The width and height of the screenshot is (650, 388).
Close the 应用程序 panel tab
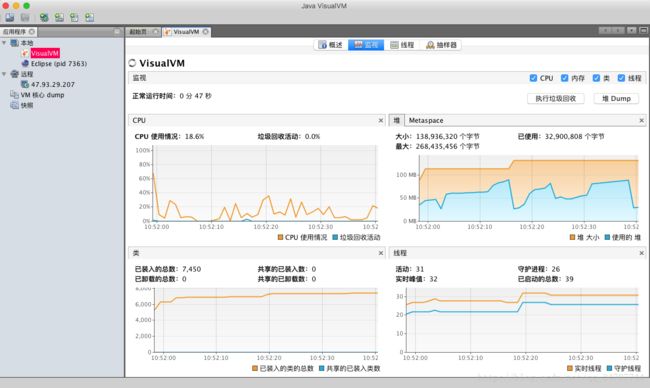pos(32,32)
